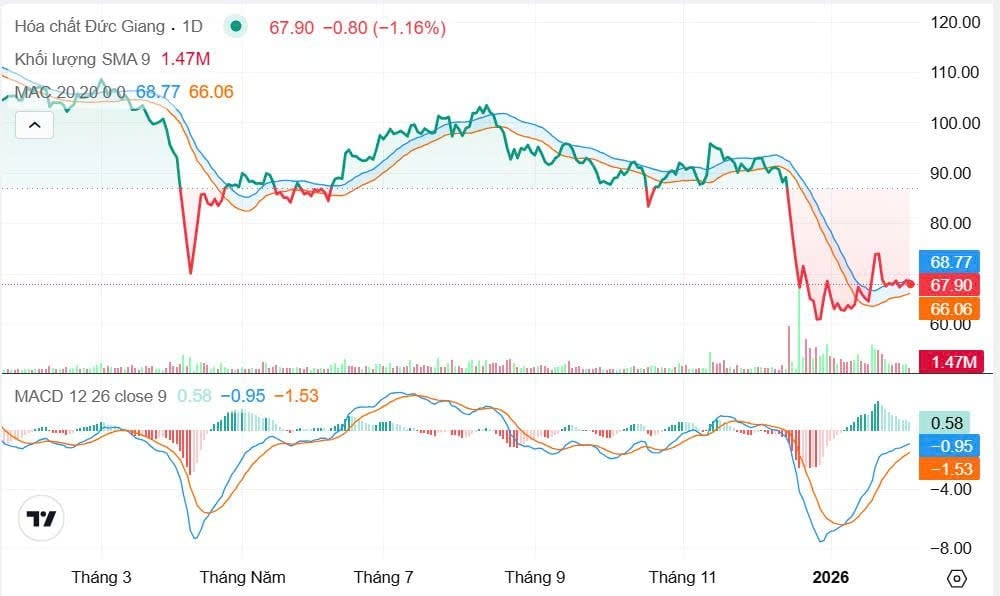This screenshot has height=596, width=1000.
Task: Select the MAC 20 20 0 0 legend
Action: [70, 92]
